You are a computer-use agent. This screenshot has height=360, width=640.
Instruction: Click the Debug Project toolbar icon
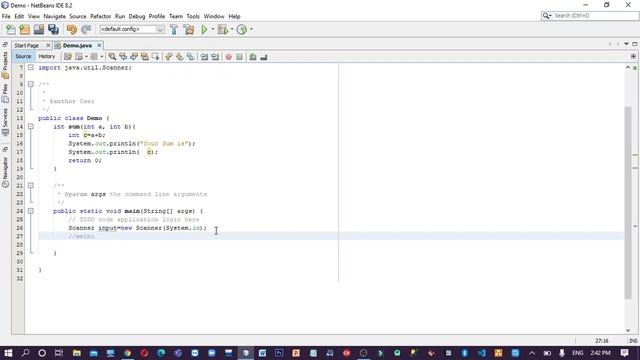point(223,29)
